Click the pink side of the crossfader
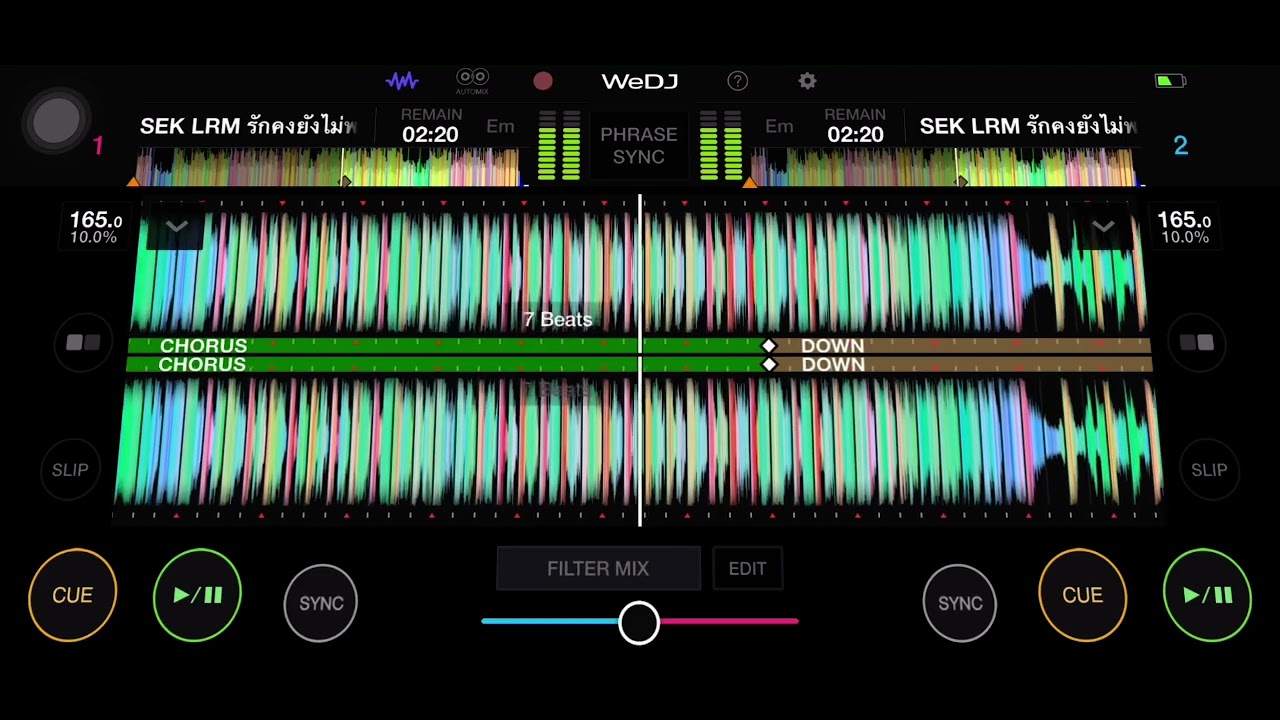Image resolution: width=1280 pixels, height=720 pixels. tap(730, 621)
